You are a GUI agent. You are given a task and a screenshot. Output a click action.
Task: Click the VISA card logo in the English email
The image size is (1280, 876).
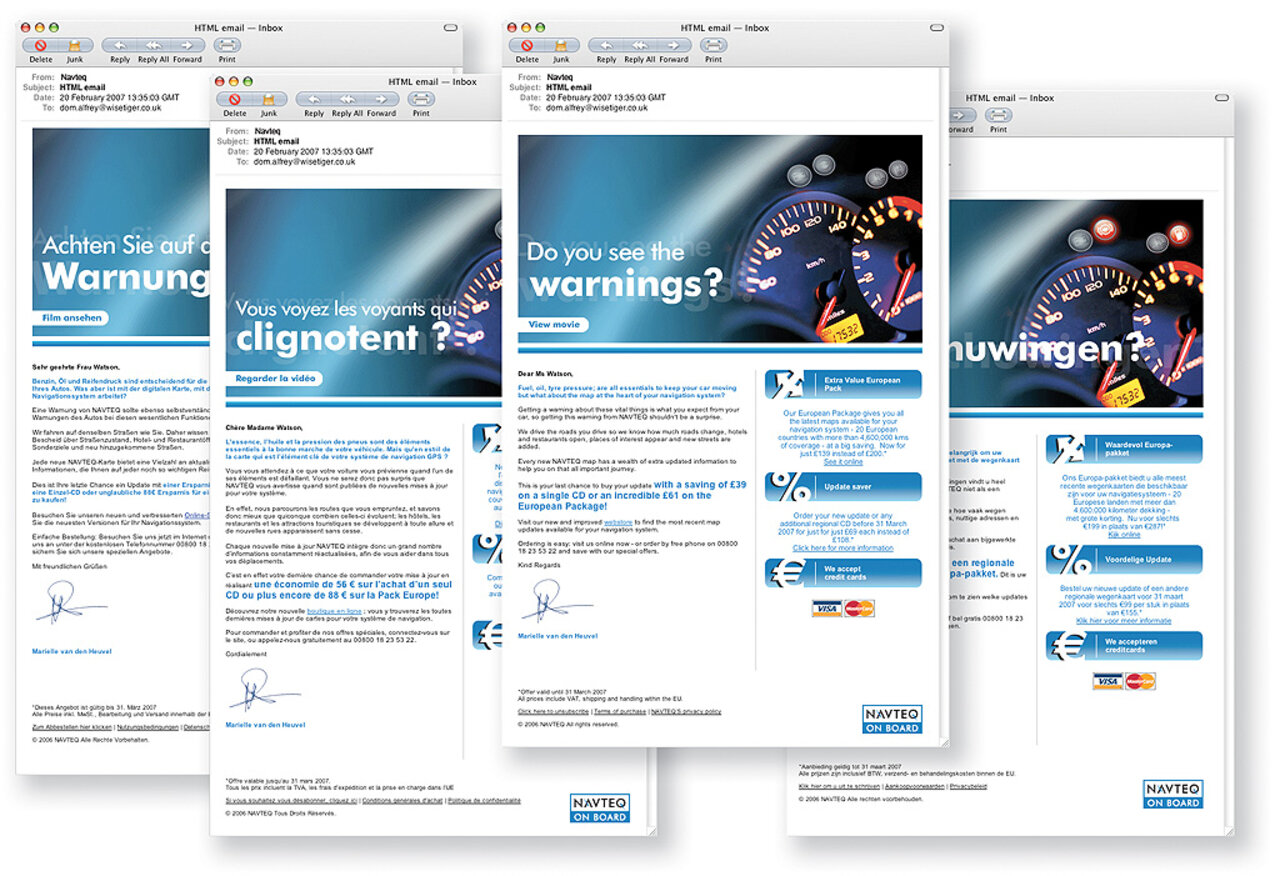[x=829, y=607]
